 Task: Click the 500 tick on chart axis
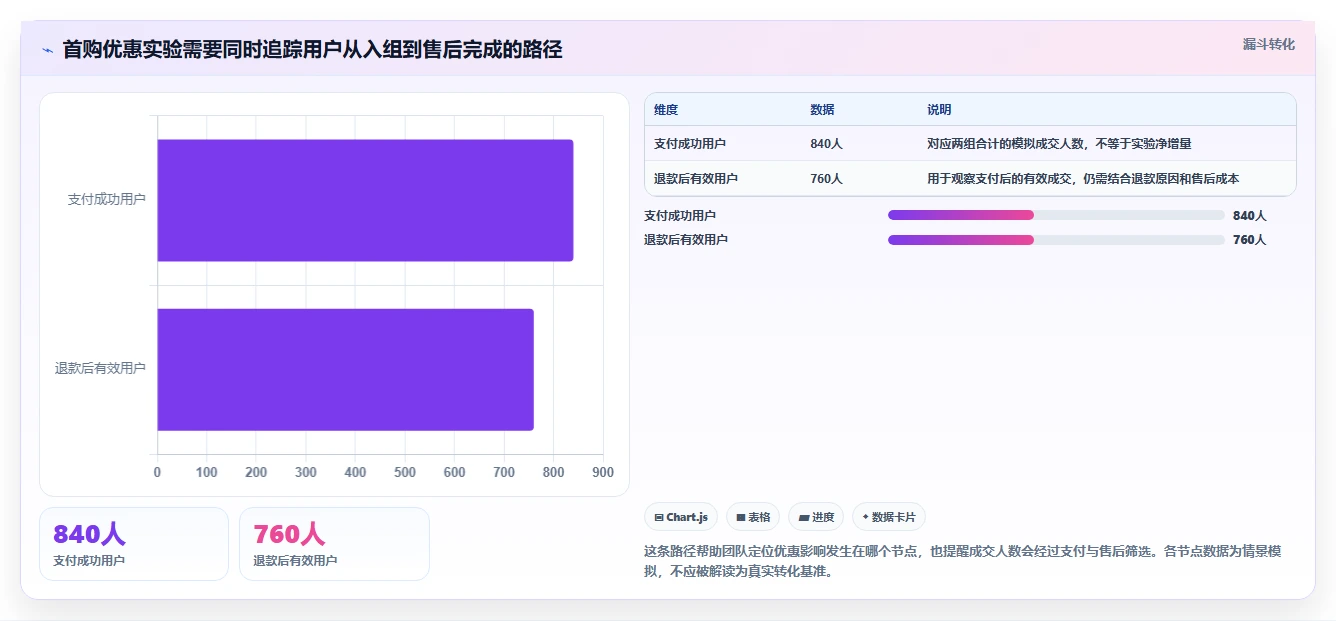[x=405, y=472]
